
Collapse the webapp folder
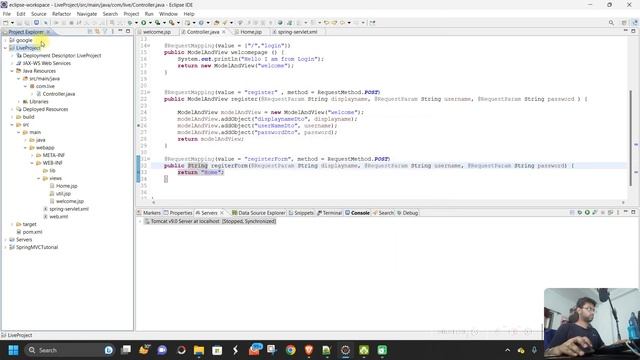pos(25,148)
